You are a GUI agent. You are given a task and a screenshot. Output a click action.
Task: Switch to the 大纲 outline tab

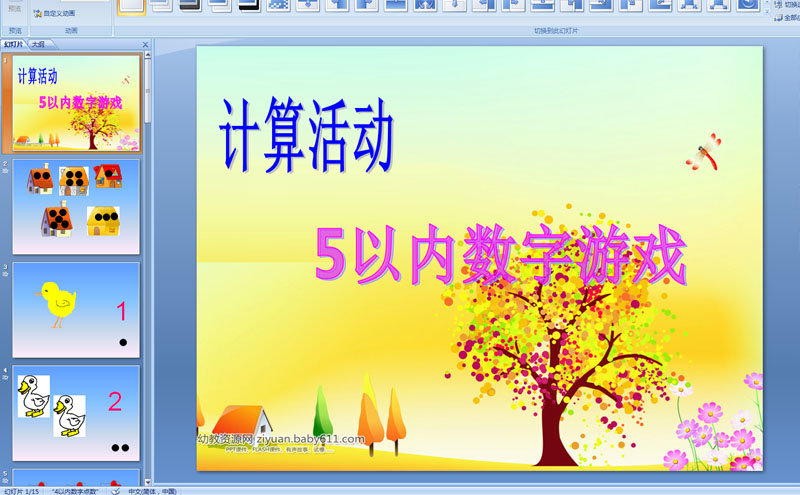point(38,44)
